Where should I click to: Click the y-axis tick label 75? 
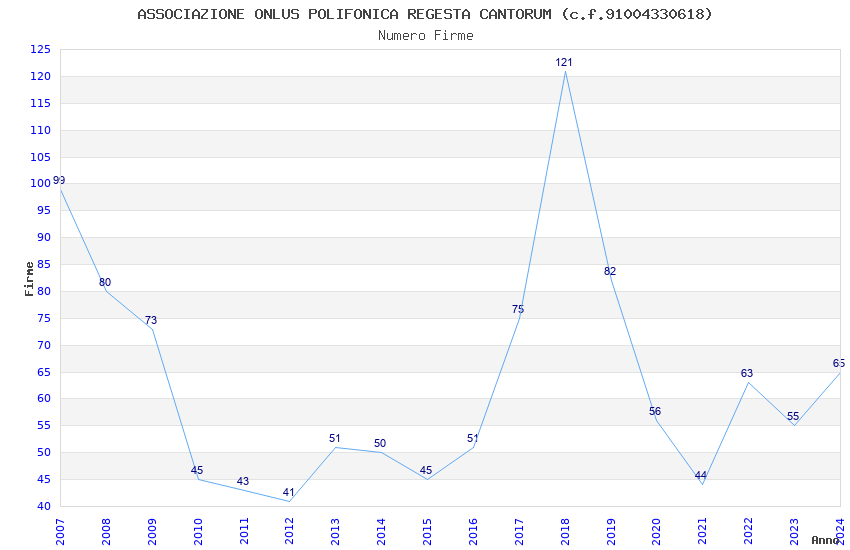point(44,318)
